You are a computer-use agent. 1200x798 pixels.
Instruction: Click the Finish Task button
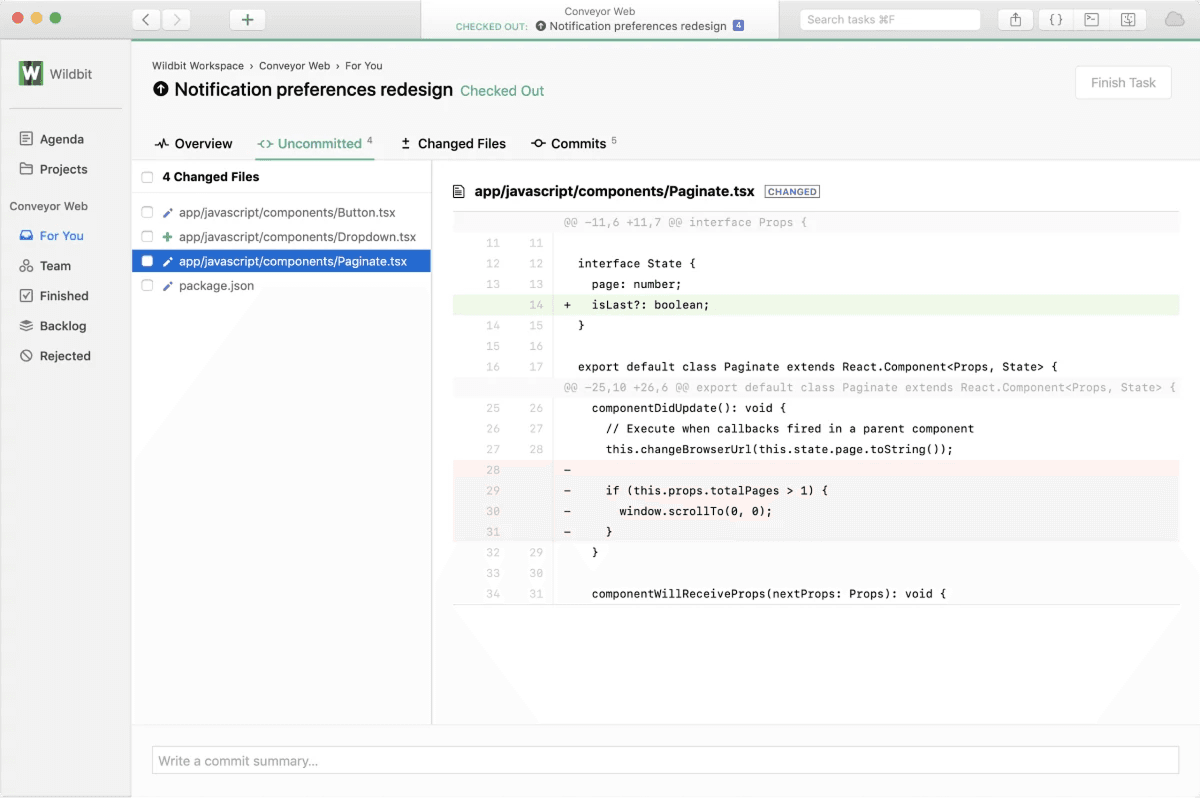coord(1123,83)
